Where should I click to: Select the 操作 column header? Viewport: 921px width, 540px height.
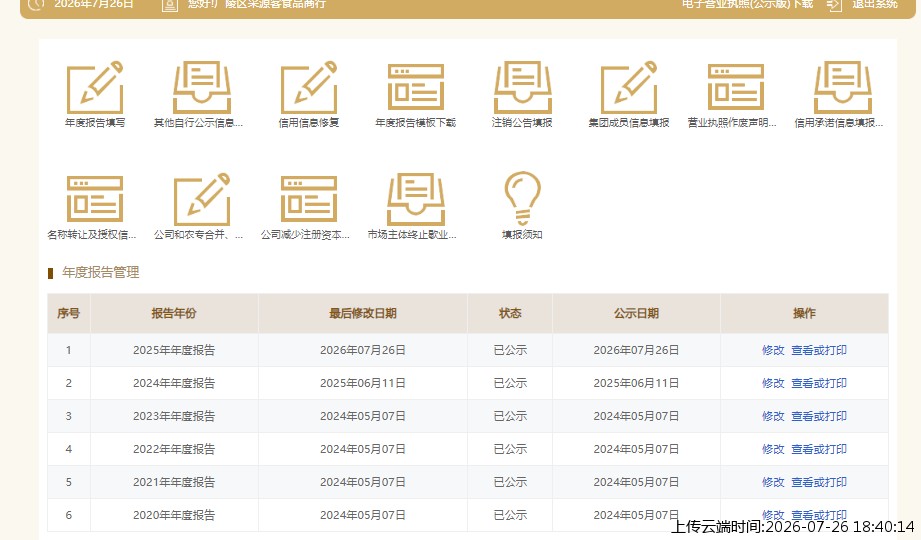click(804, 313)
